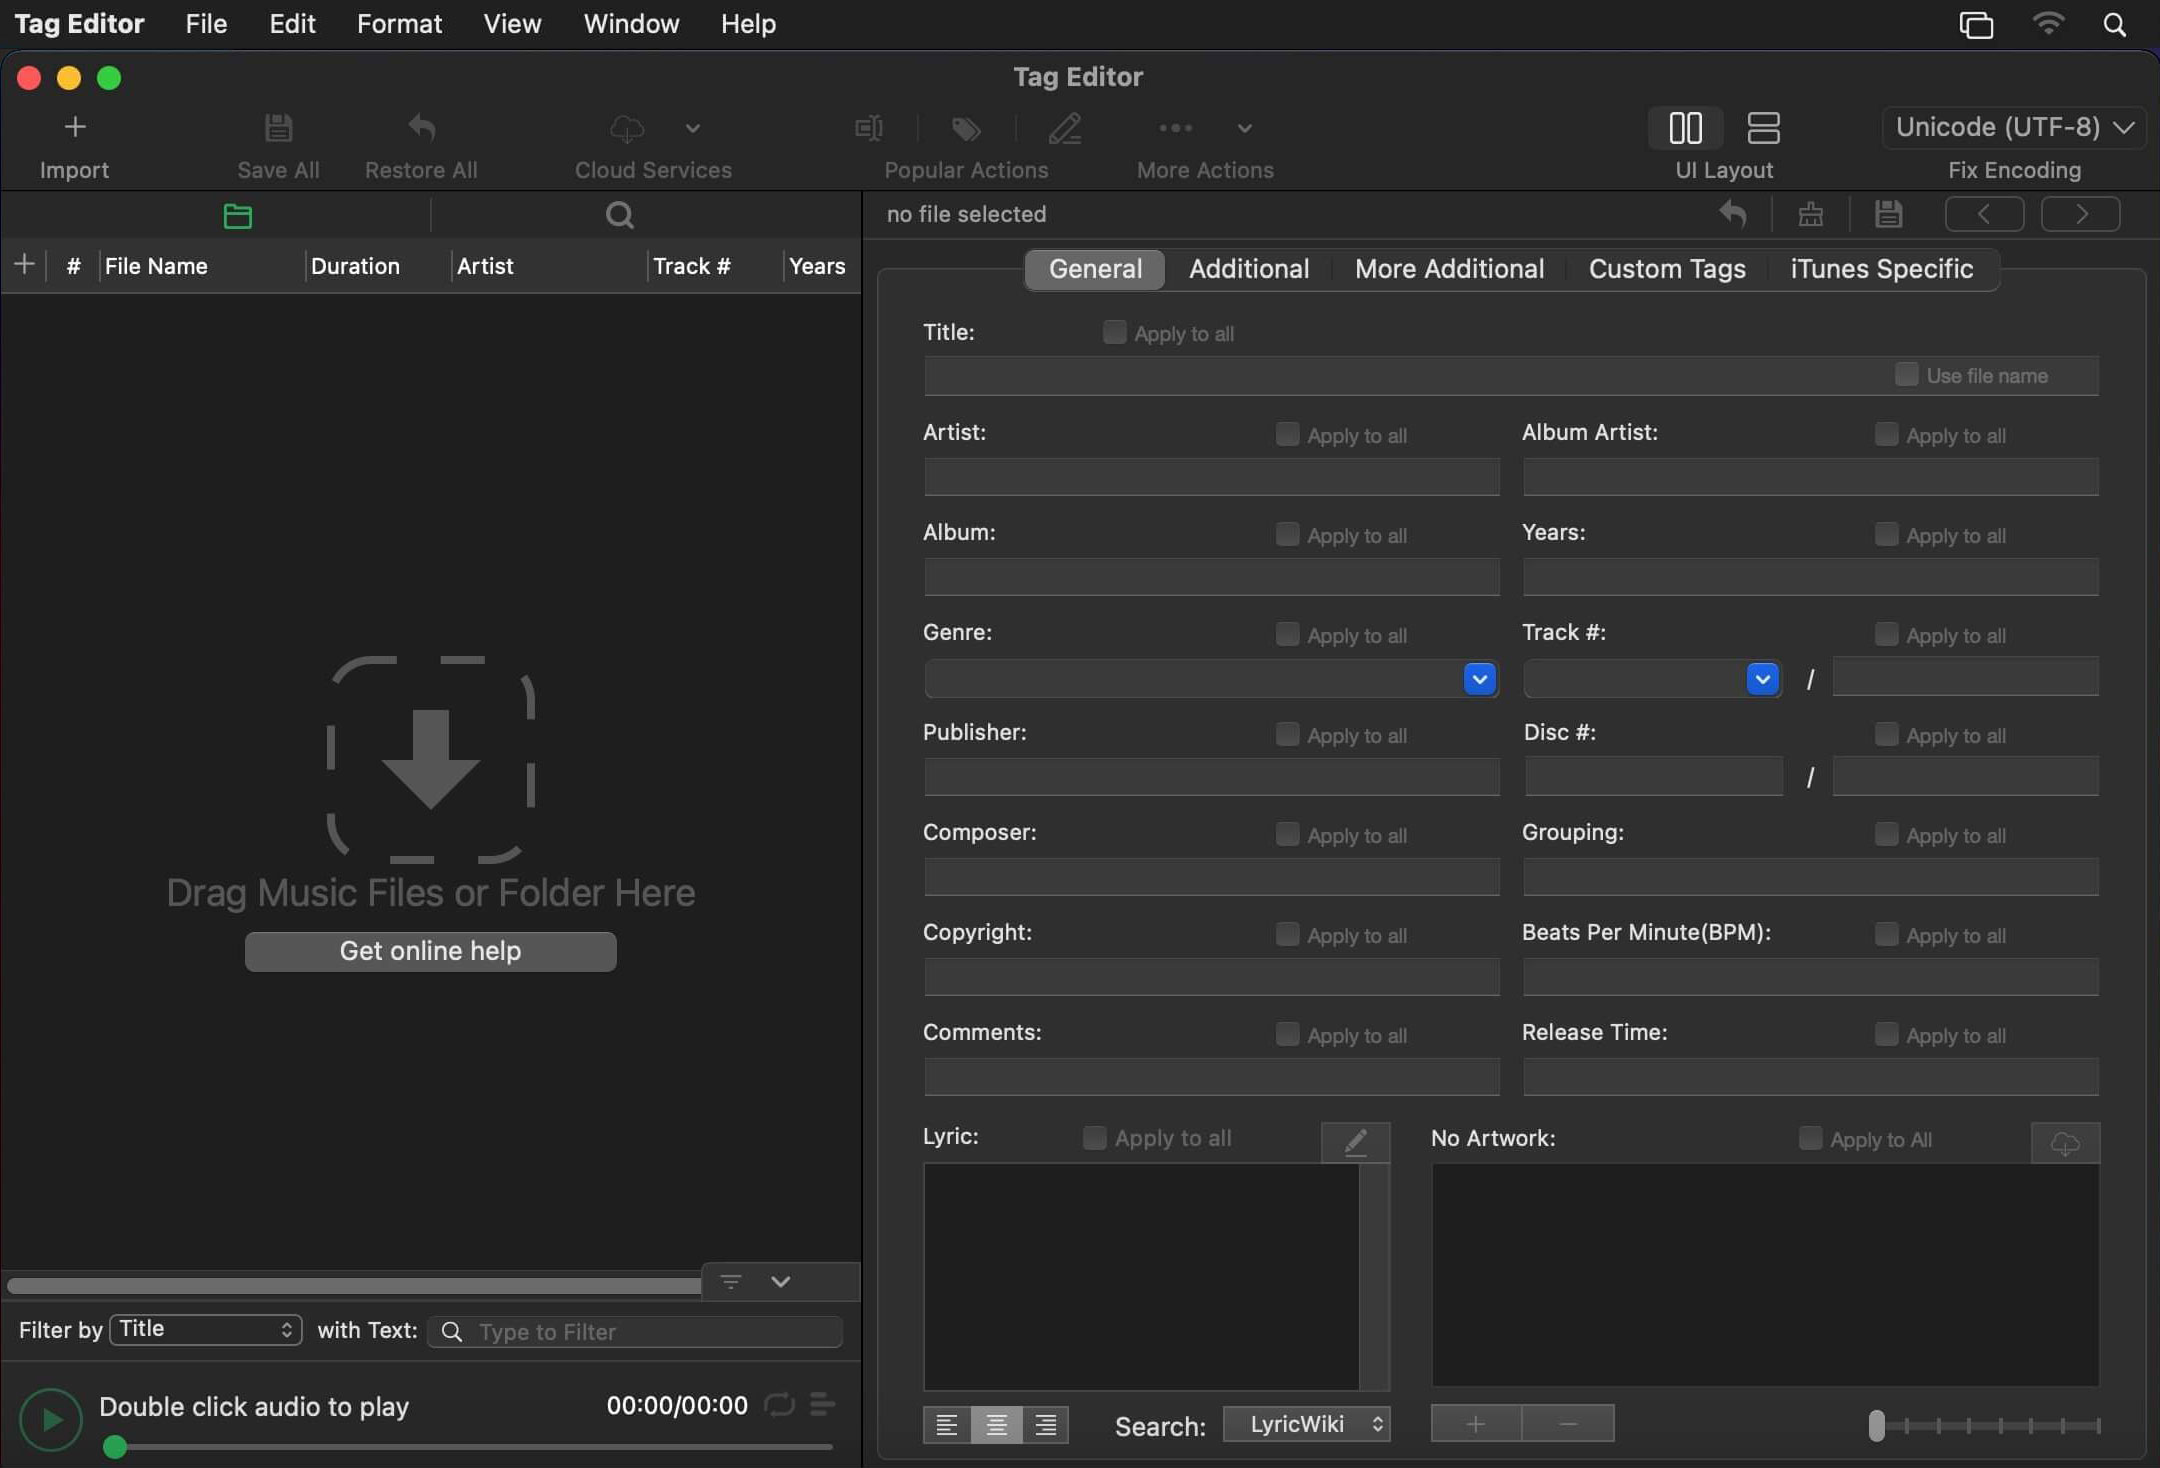Open the Unicode (UTF-8) encoding dropdown

(2013, 127)
